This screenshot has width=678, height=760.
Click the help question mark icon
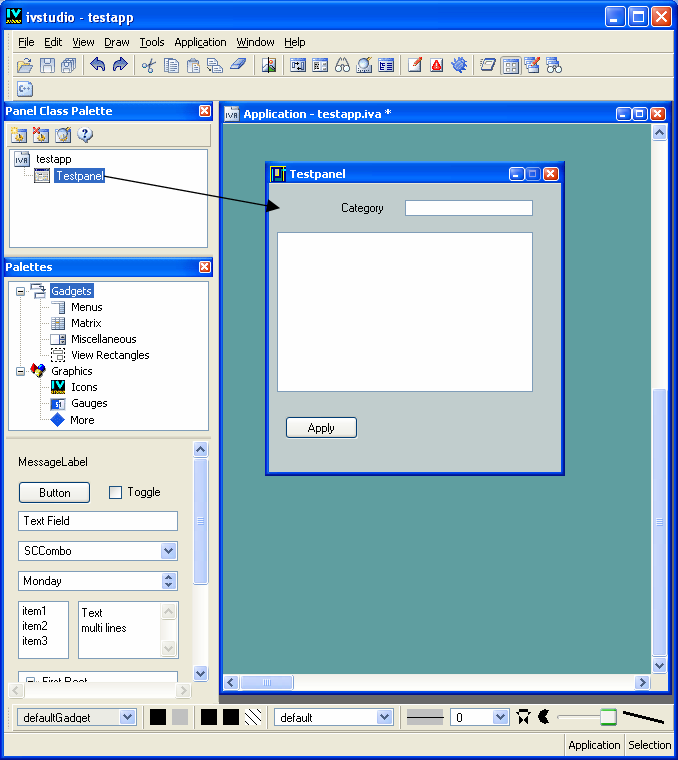[x=85, y=135]
